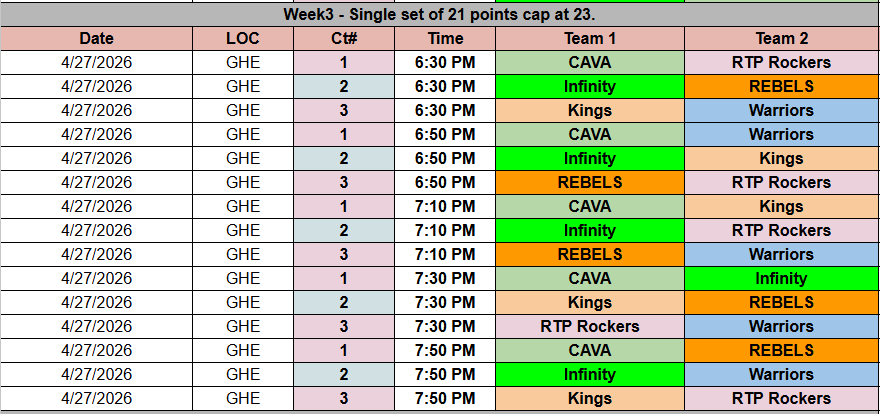Select Warriors in the 7:50 PM row
This screenshot has height=414, width=880.
click(781, 375)
